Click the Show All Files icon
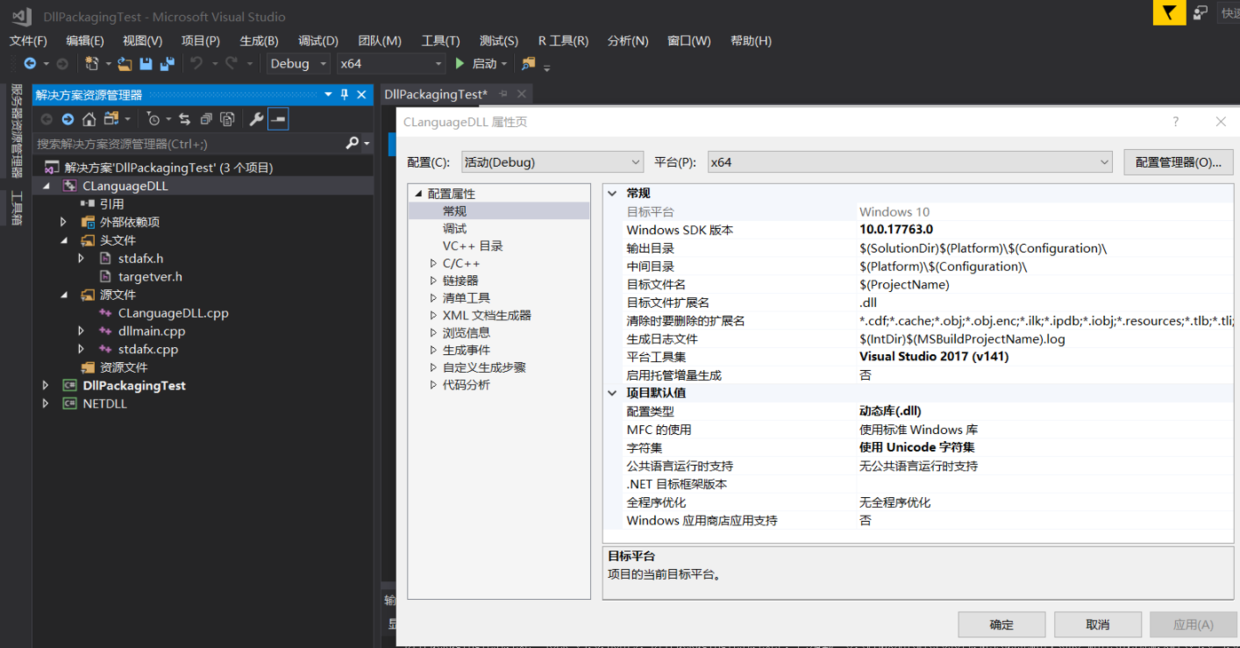The height and width of the screenshot is (648, 1240). [227, 119]
